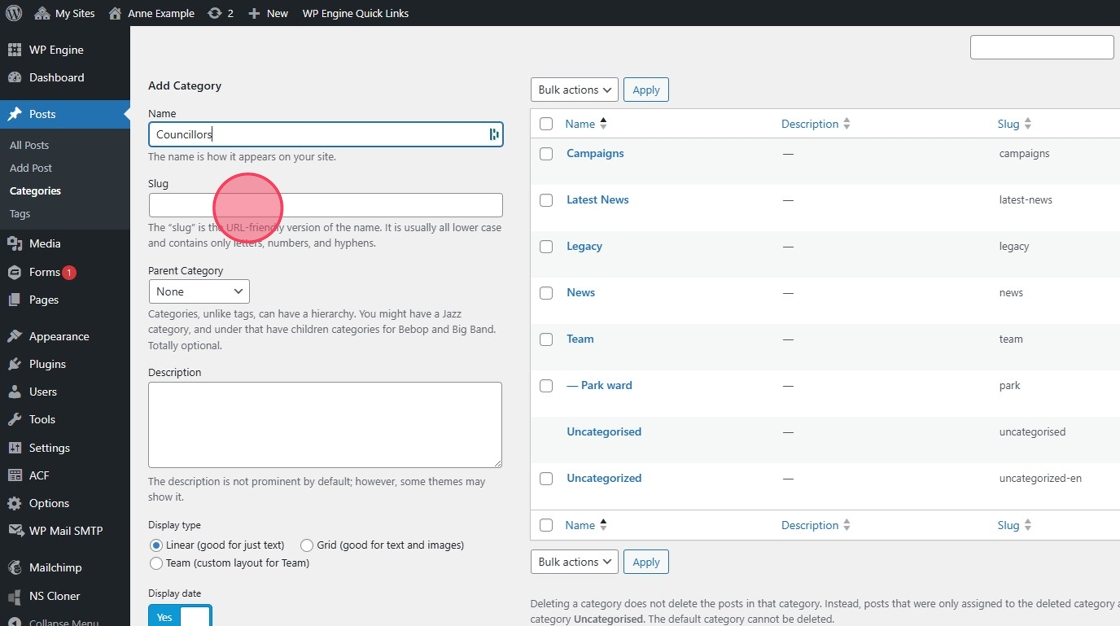Click the Media icon in the sidebar
Viewport: 1120px width, 626px height.
[x=15, y=244]
